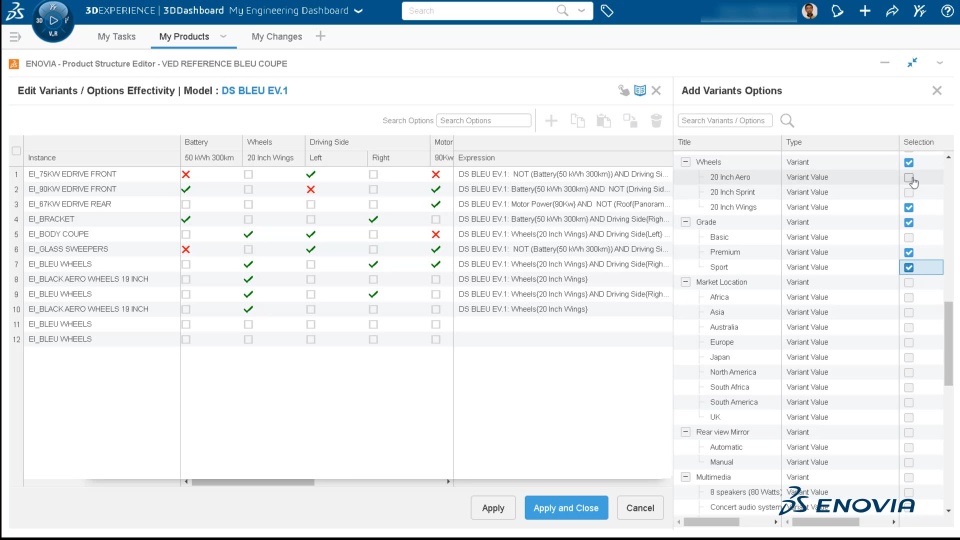Screen dimensions: 960x540
Task: Check the select-all rows header checkbox
Action: pyautogui.click(x=17, y=150)
